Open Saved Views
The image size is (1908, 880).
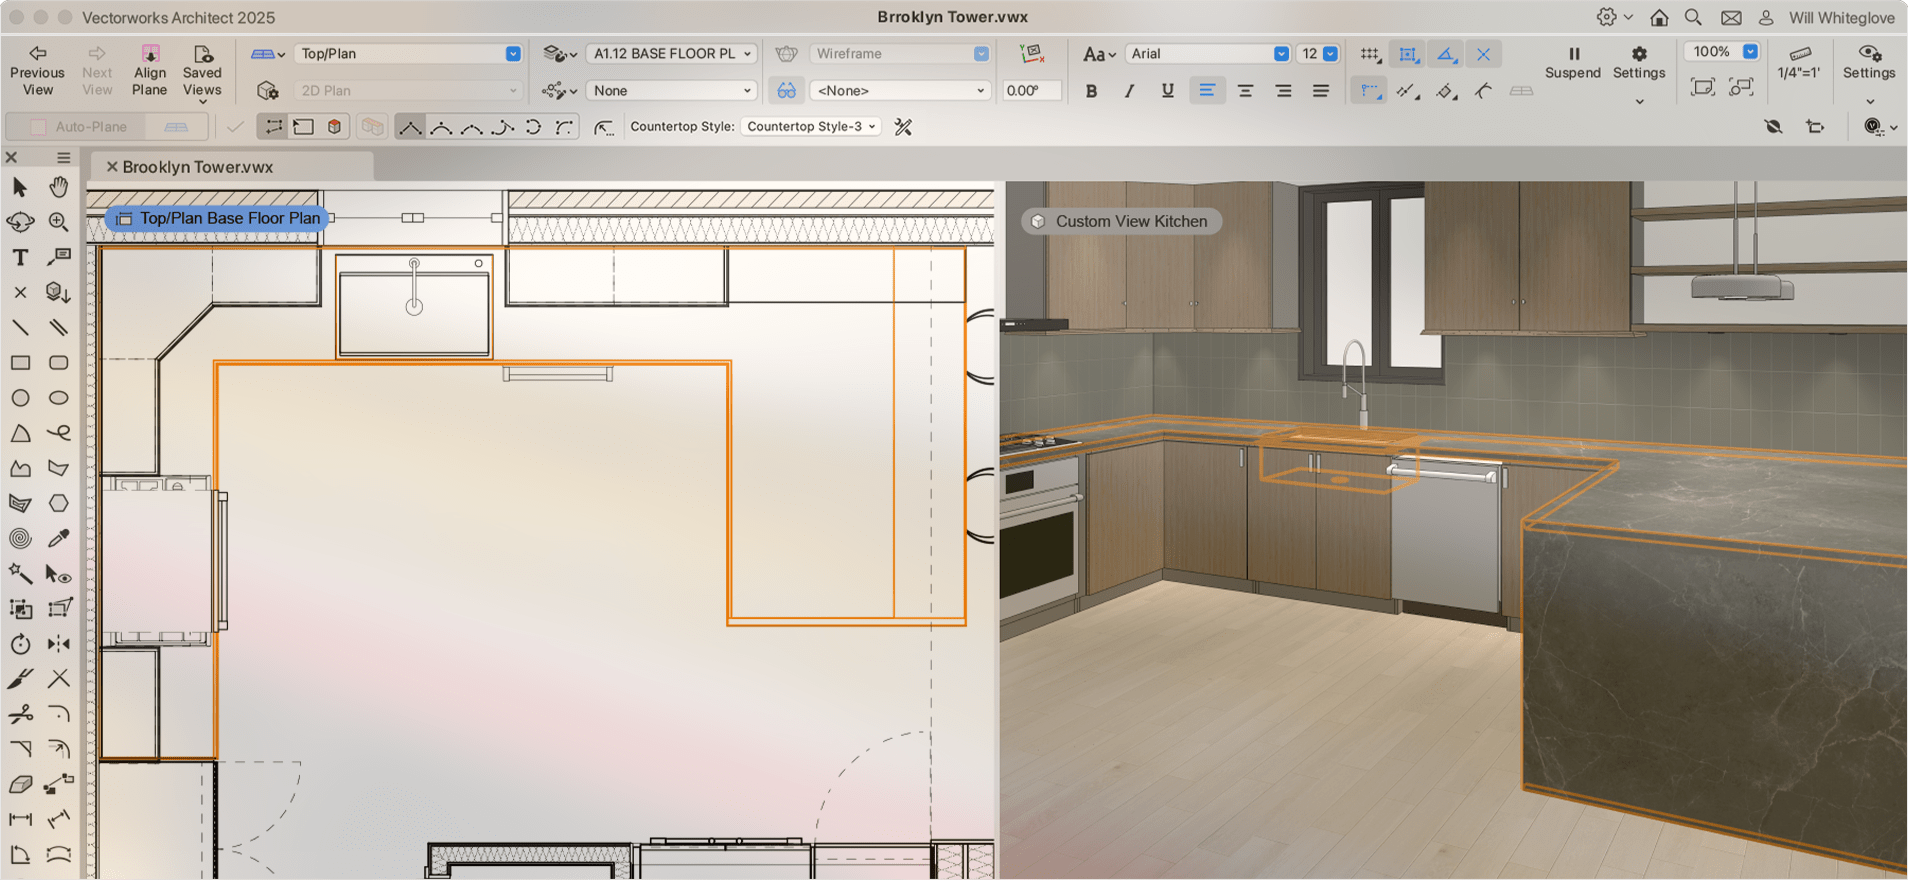pyautogui.click(x=202, y=74)
